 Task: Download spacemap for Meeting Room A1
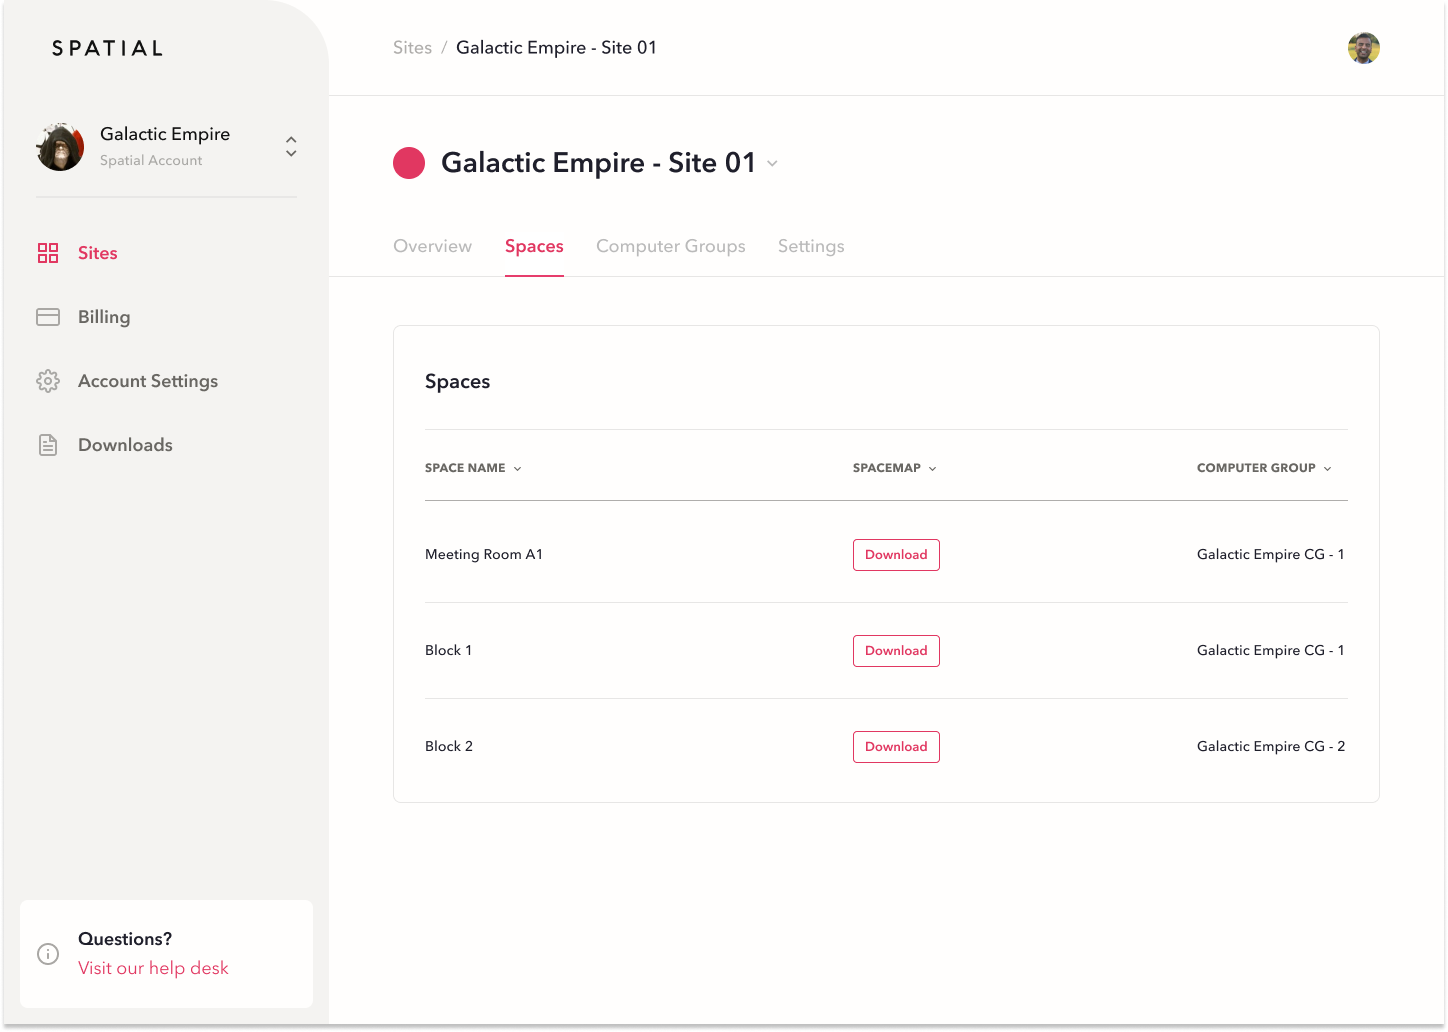coord(896,555)
